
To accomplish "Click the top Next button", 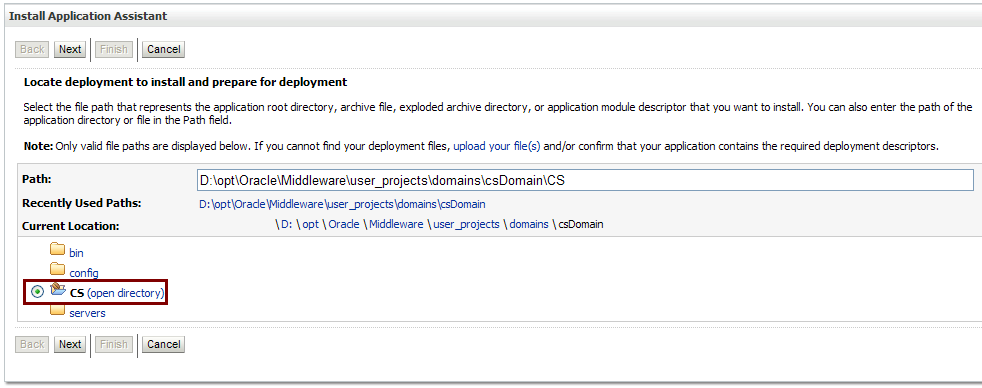I will [70, 49].
